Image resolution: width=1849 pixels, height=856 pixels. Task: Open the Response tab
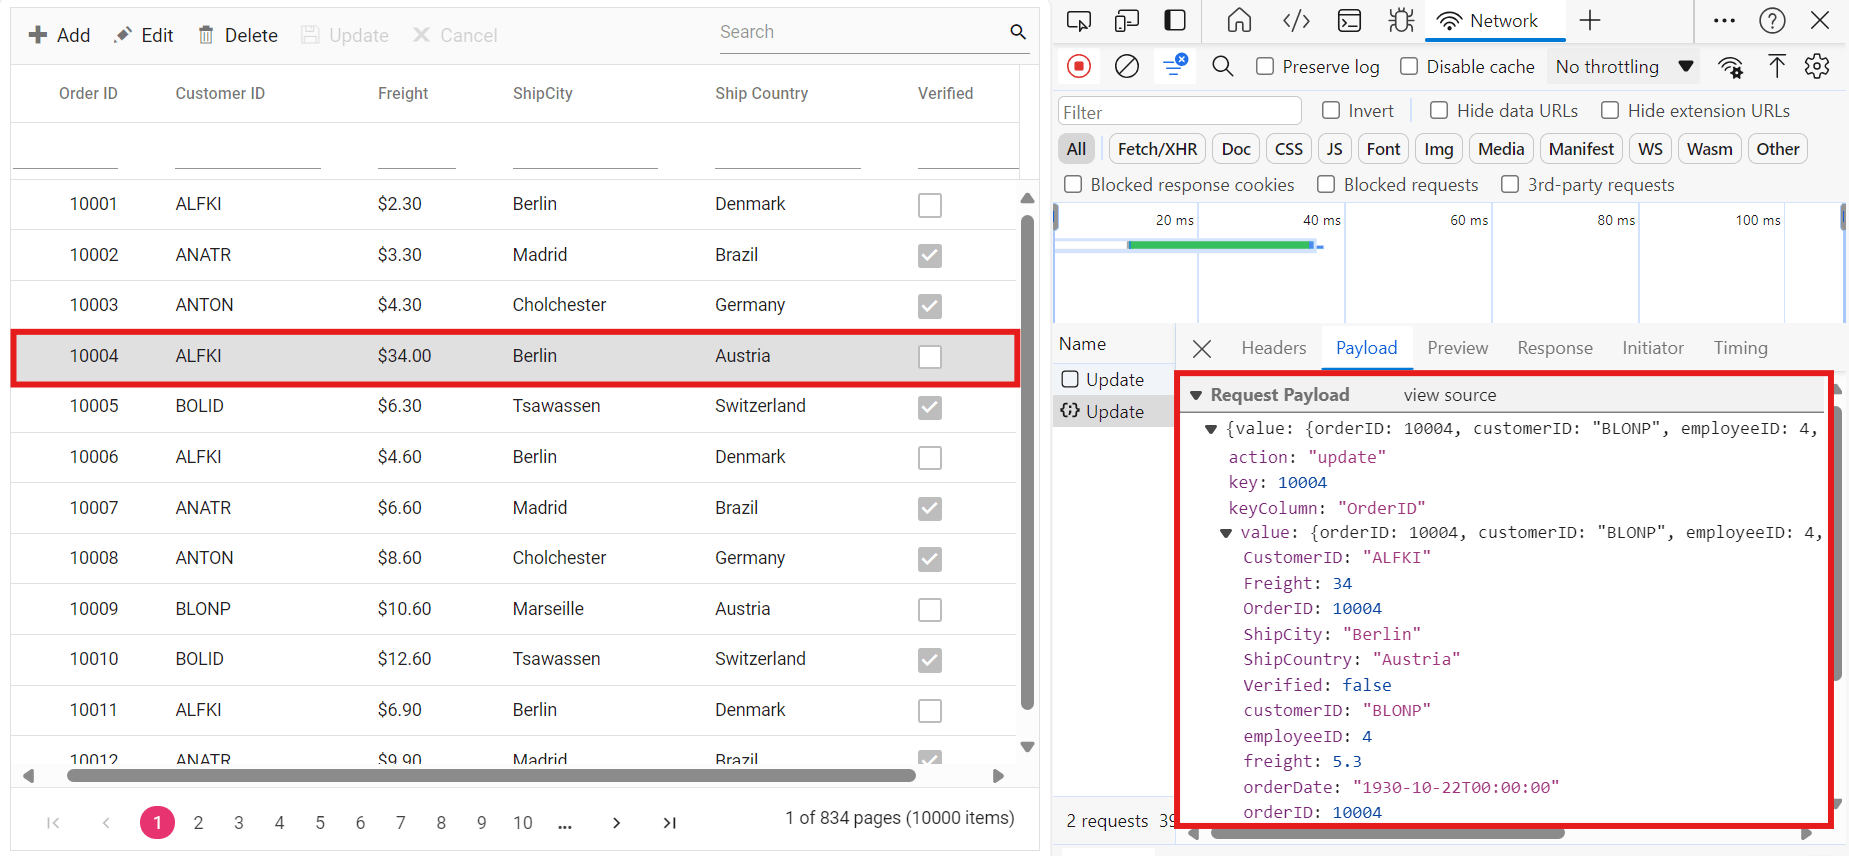(1554, 348)
